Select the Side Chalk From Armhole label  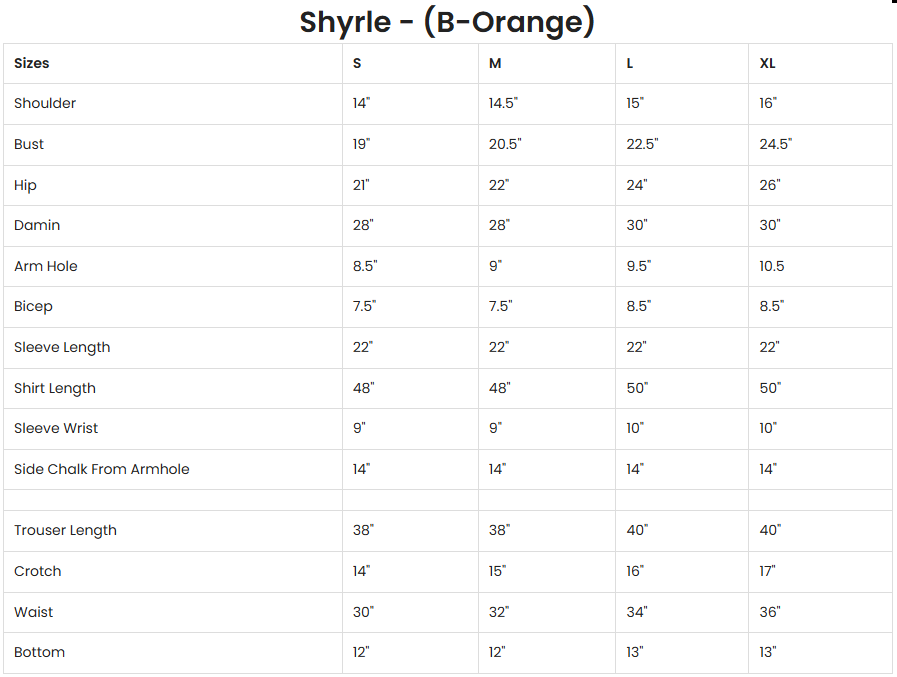click(101, 469)
